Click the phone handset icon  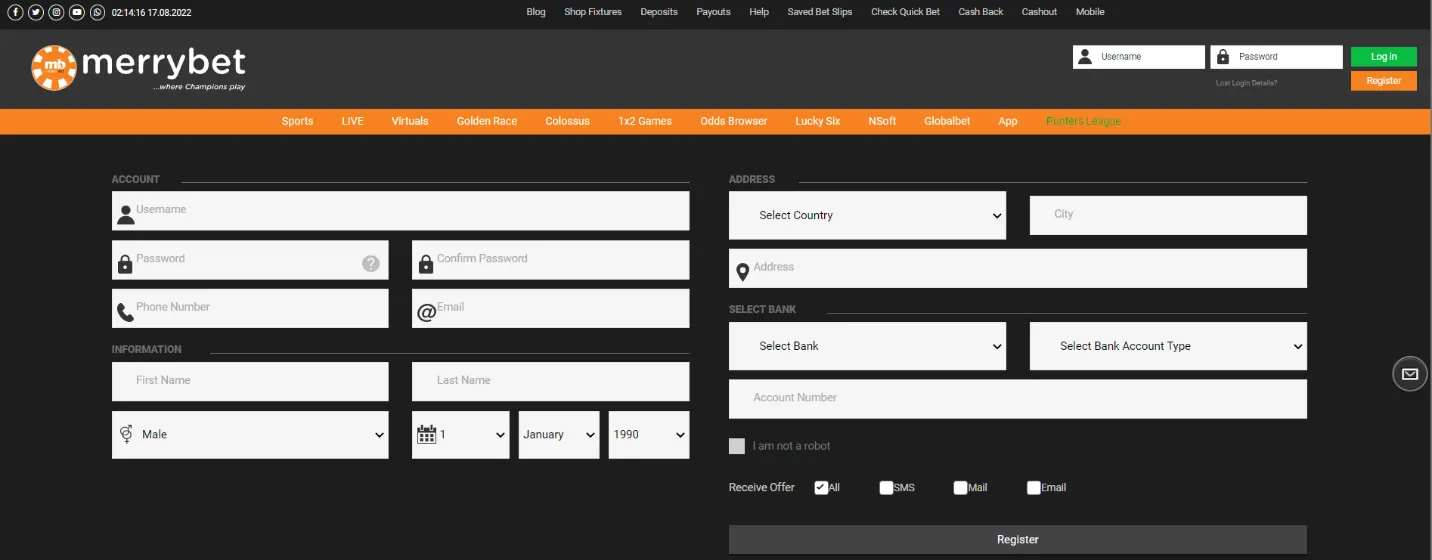(x=125, y=313)
